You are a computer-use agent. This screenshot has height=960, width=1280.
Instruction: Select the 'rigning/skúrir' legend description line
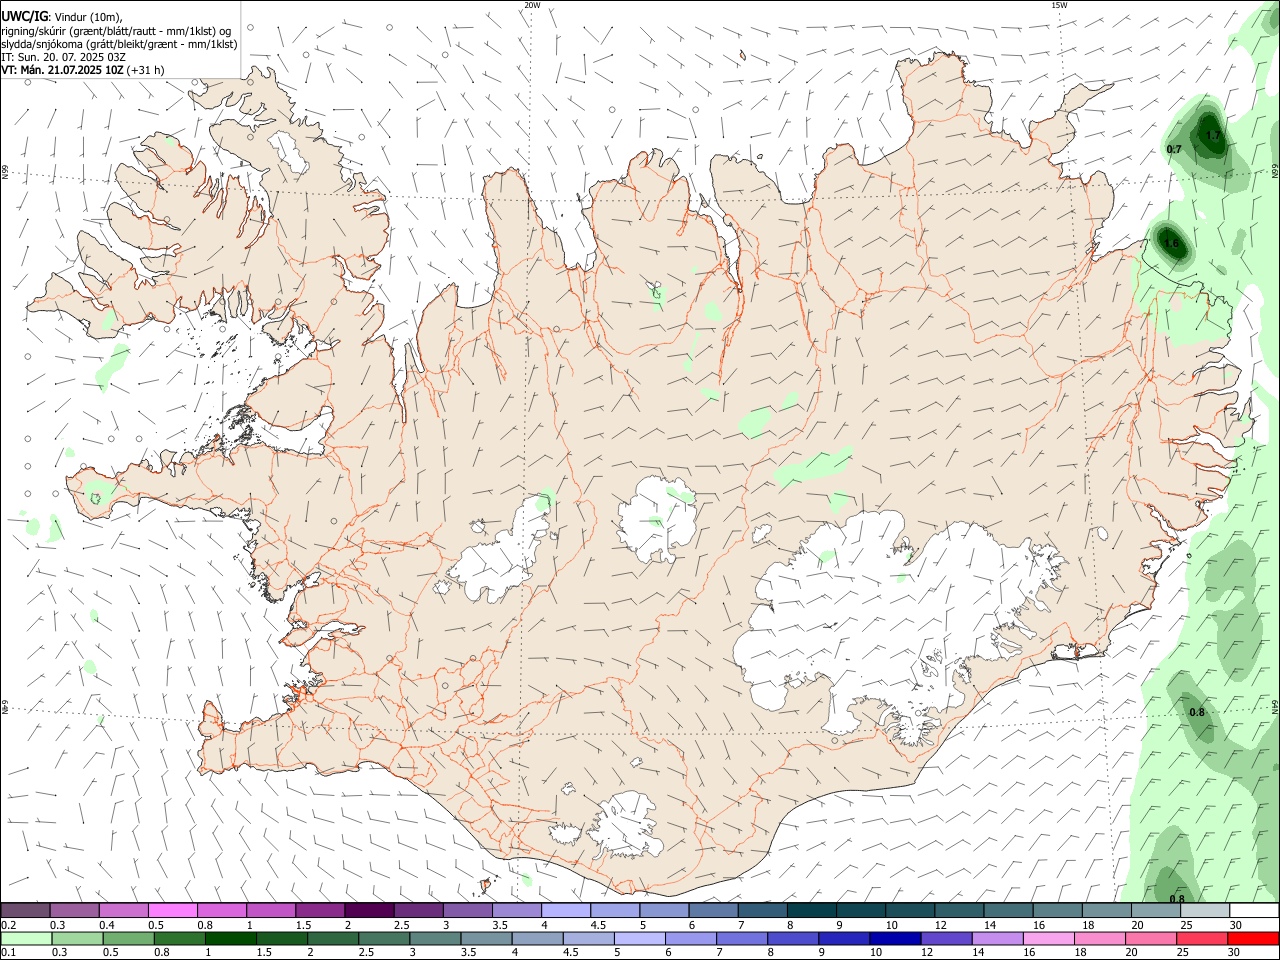coord(116,31)
